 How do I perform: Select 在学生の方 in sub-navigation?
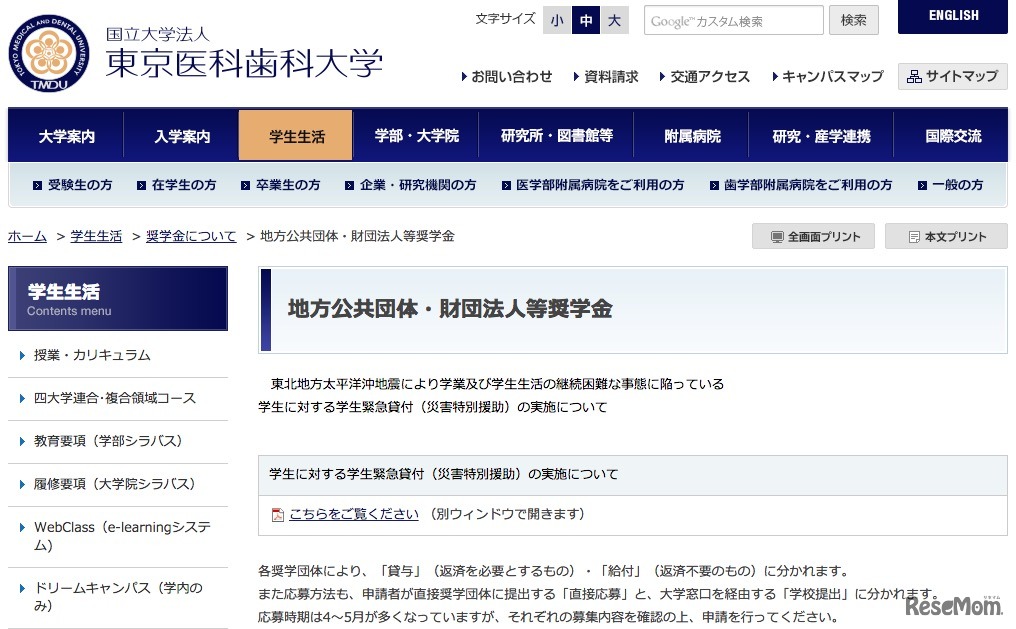[x=183, y=185]
